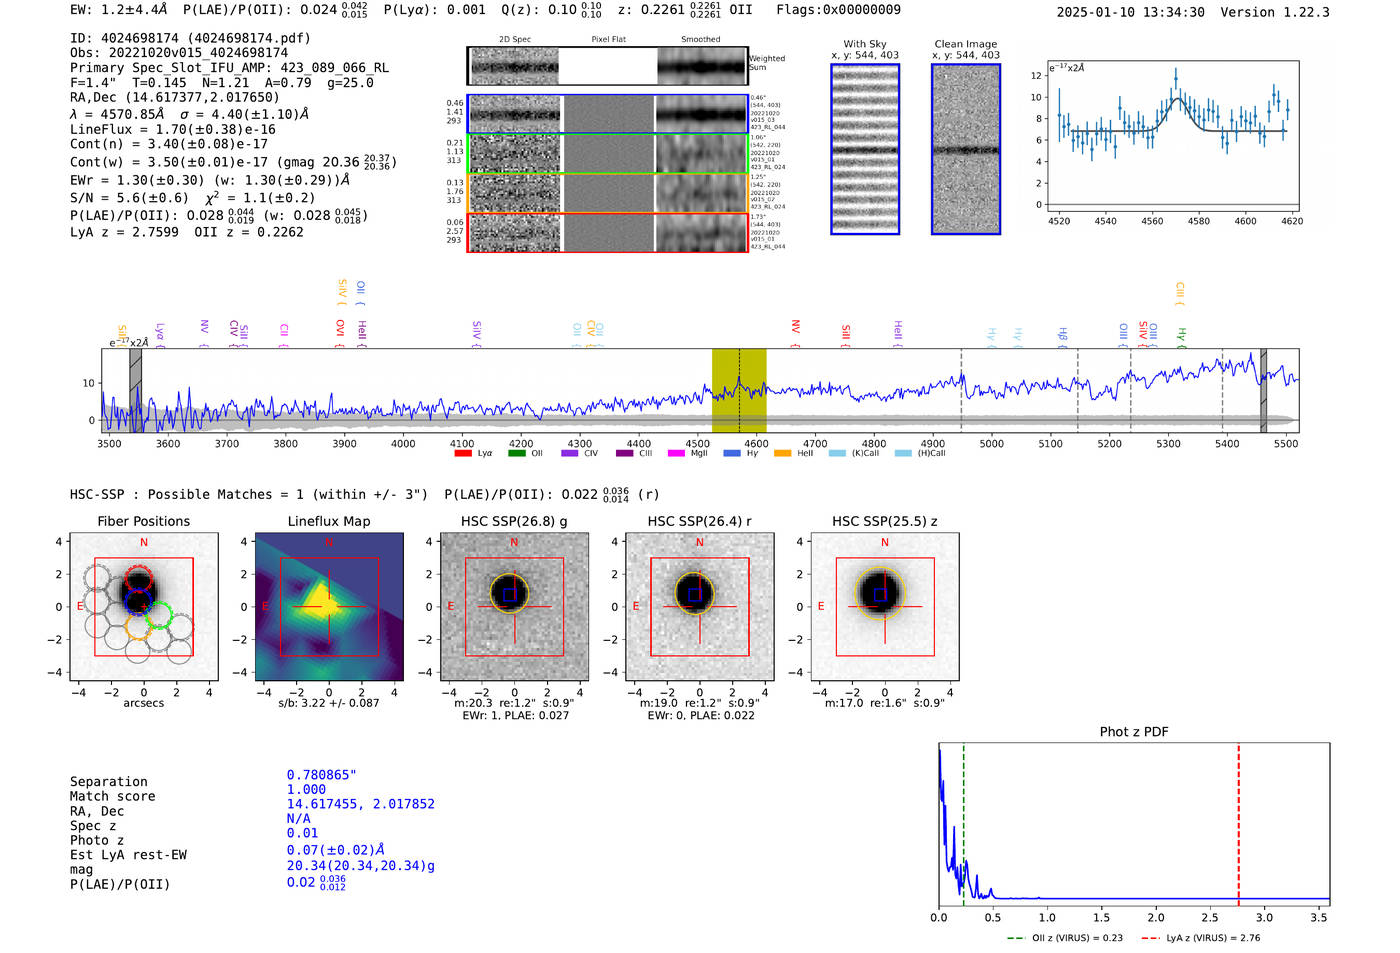The height and width of the screenshot is (953, 1400).
Task: Select the orange HeII legend swatch
Action: (782, 454)
